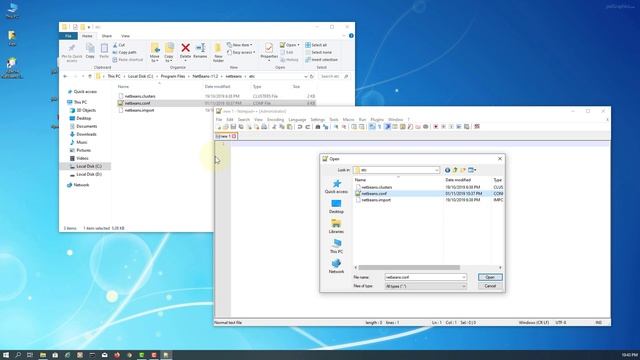Click Libraries in Open dialog places bar
This screenshot has width=640, height=360.
(x=336, y=226)
